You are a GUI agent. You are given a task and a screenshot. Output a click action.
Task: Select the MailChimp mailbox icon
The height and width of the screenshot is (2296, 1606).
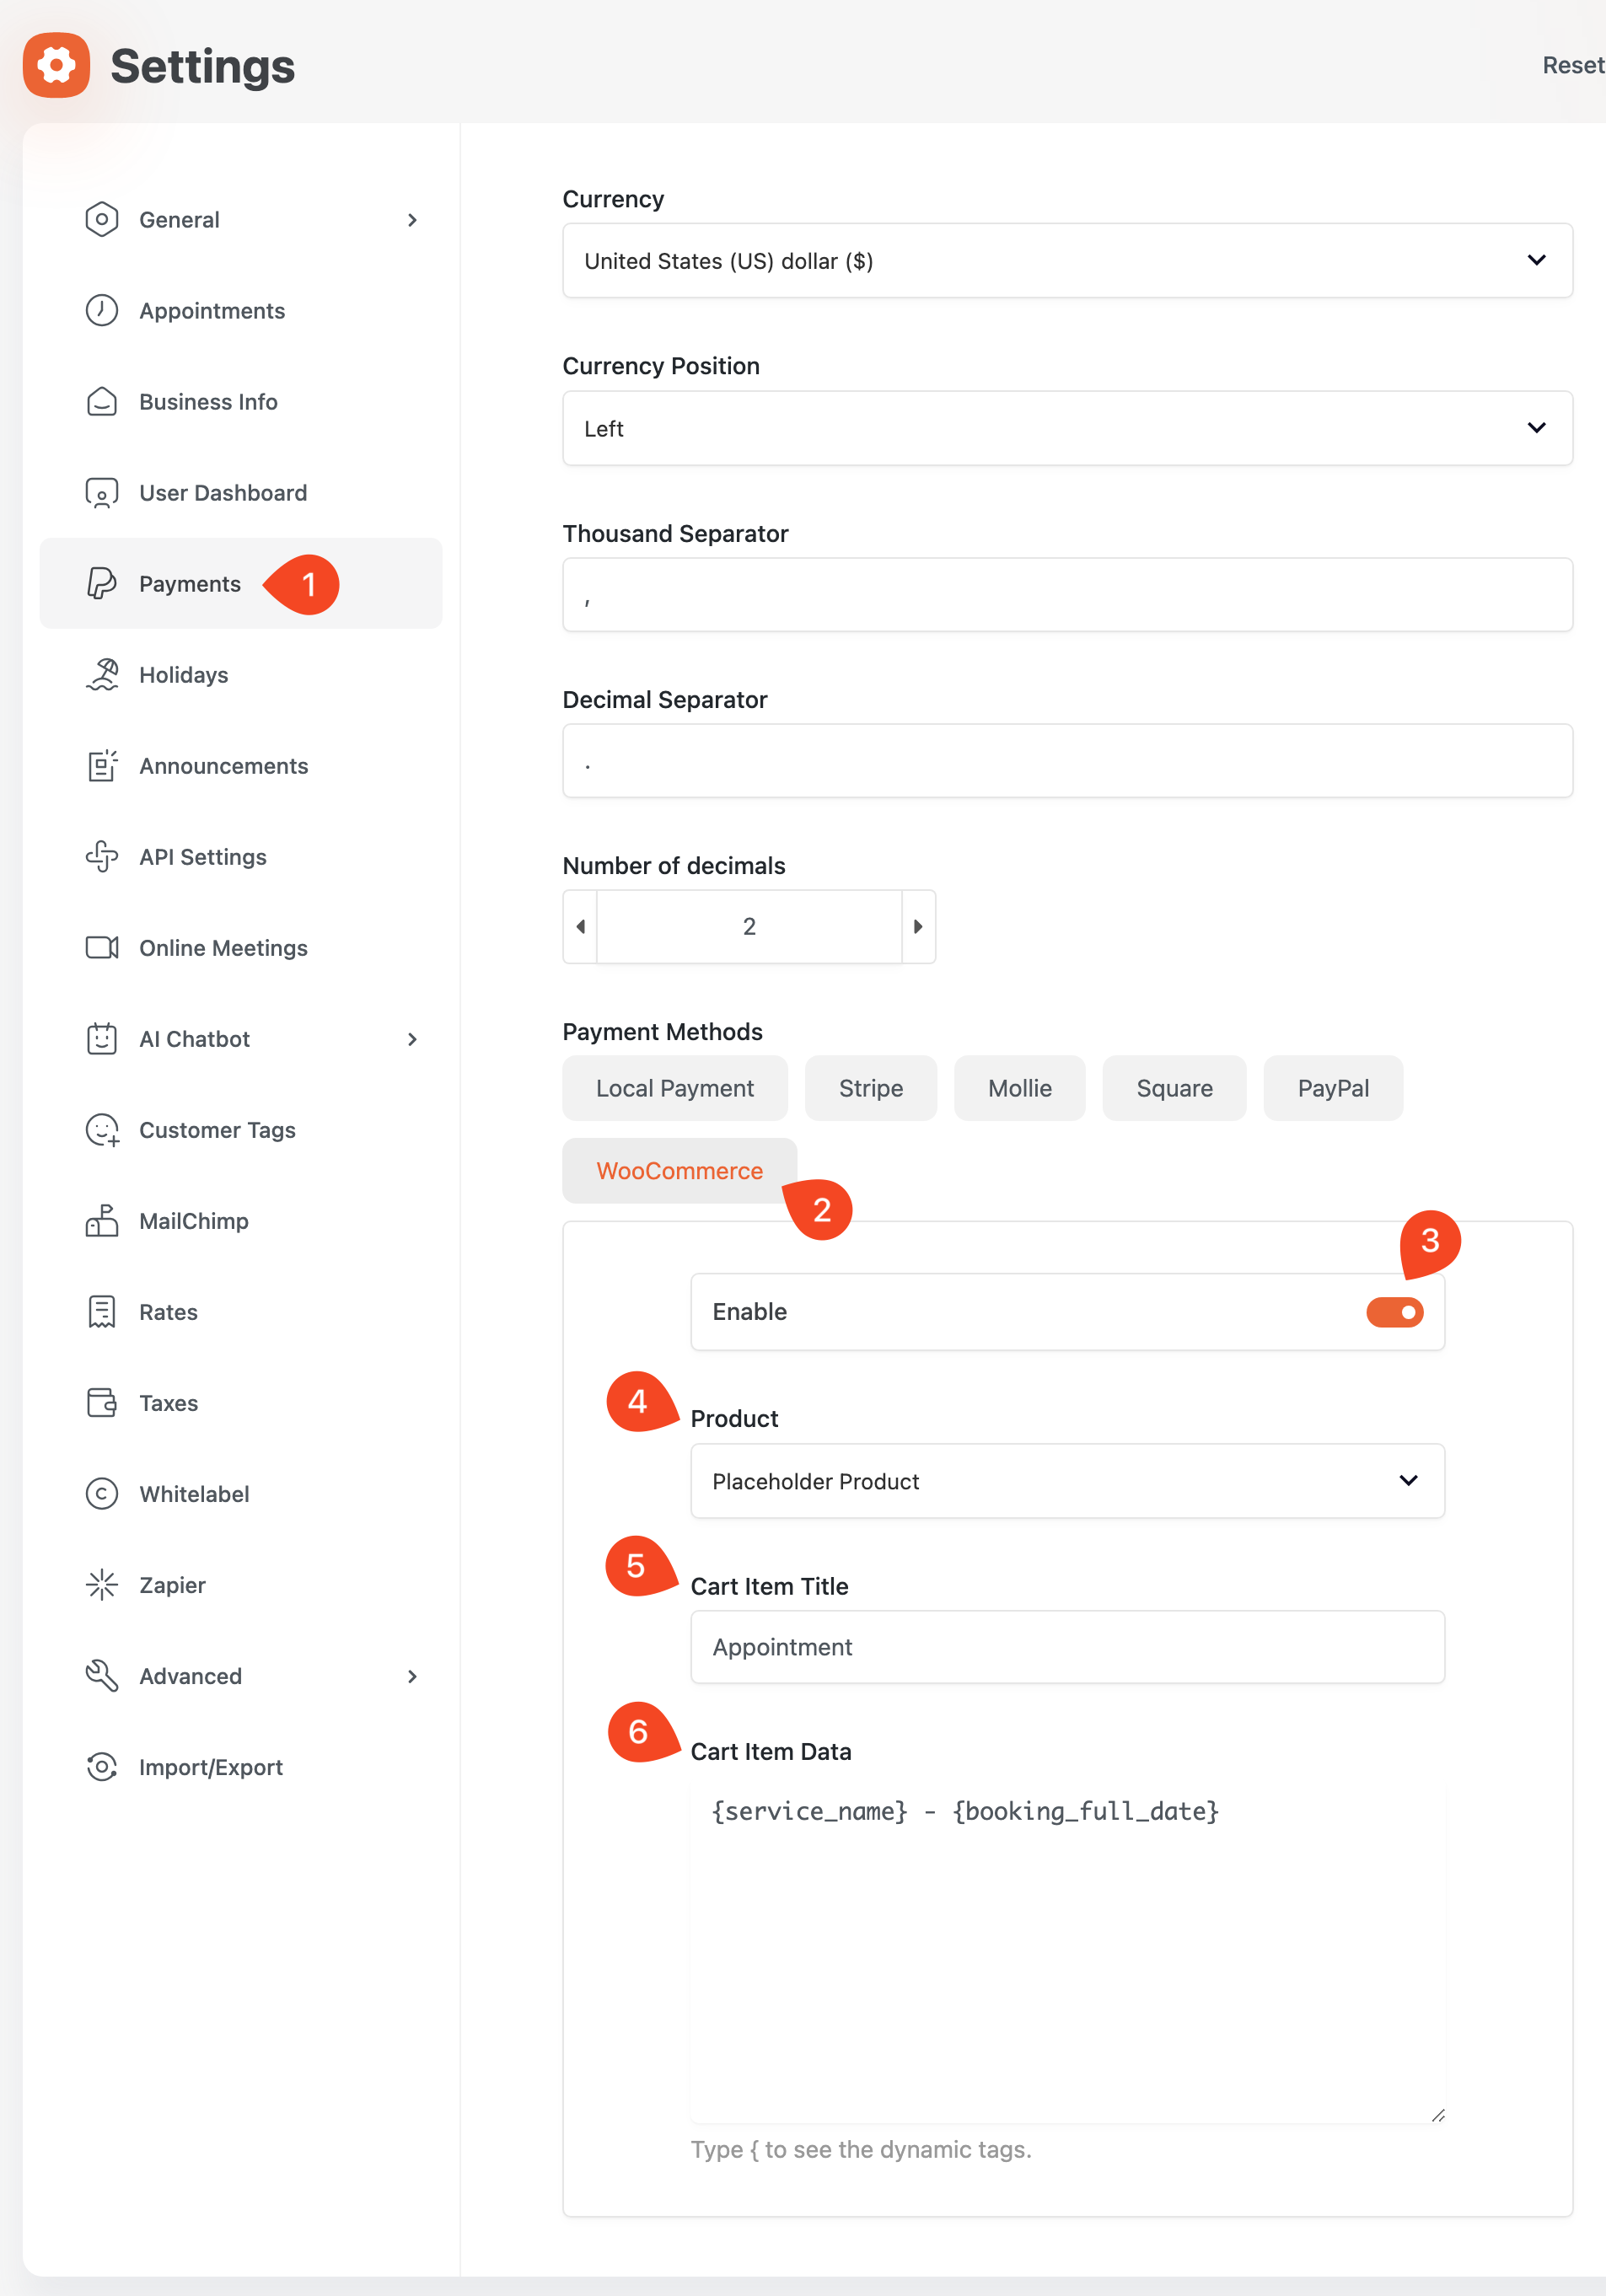click(102, 1221)
